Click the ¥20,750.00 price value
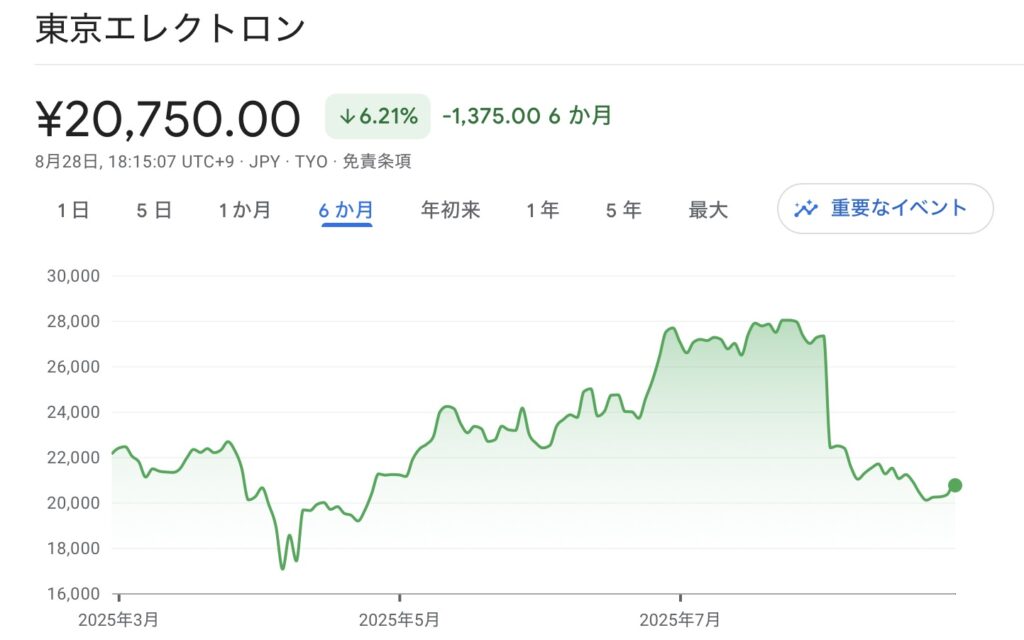The image size is (1024, 640). 168,119
